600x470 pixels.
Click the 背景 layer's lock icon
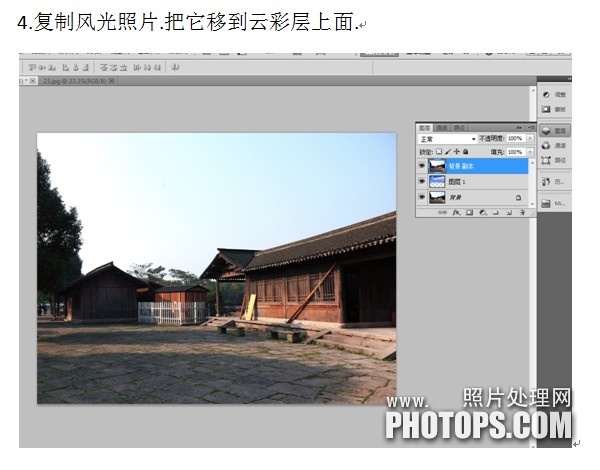click(518, 197)
